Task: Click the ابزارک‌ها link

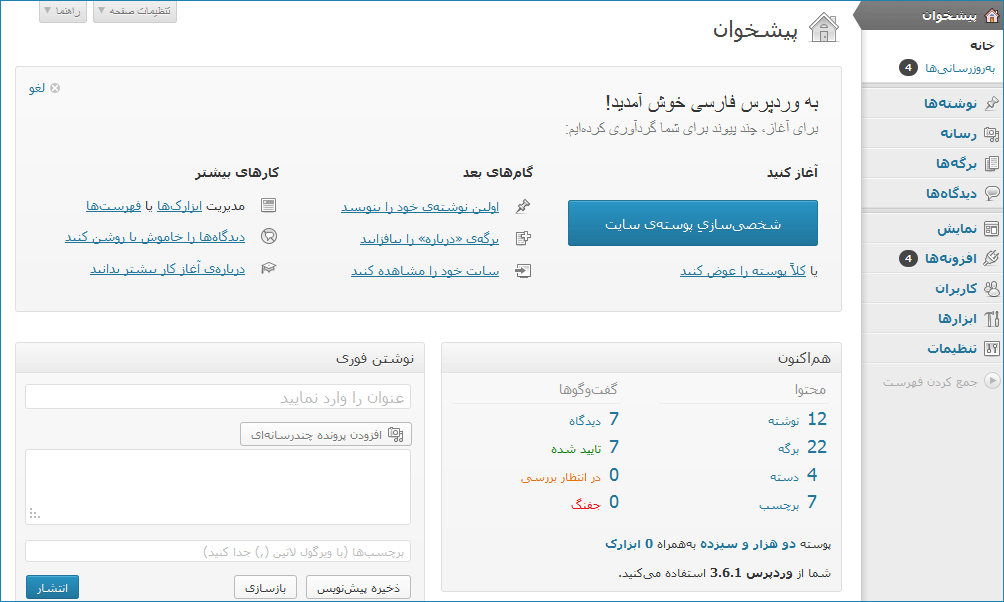Action: click(179, 206)
